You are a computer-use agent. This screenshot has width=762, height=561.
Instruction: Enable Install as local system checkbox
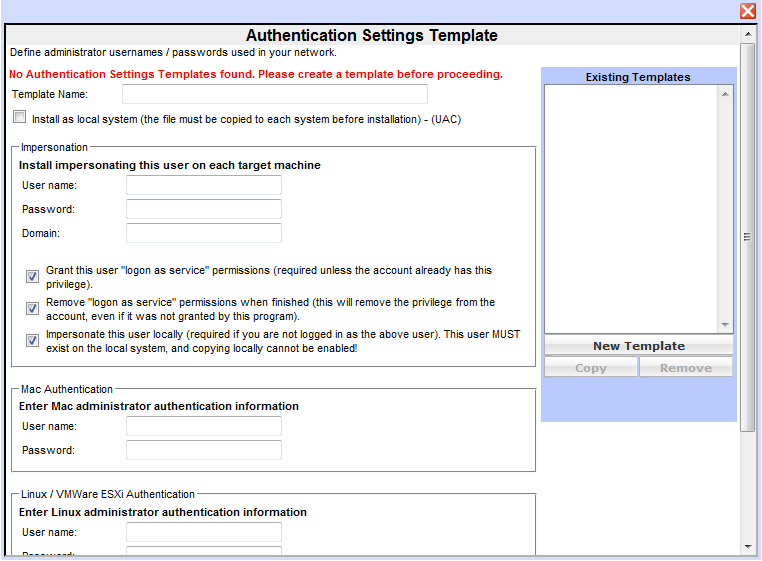tap(20, 117)
